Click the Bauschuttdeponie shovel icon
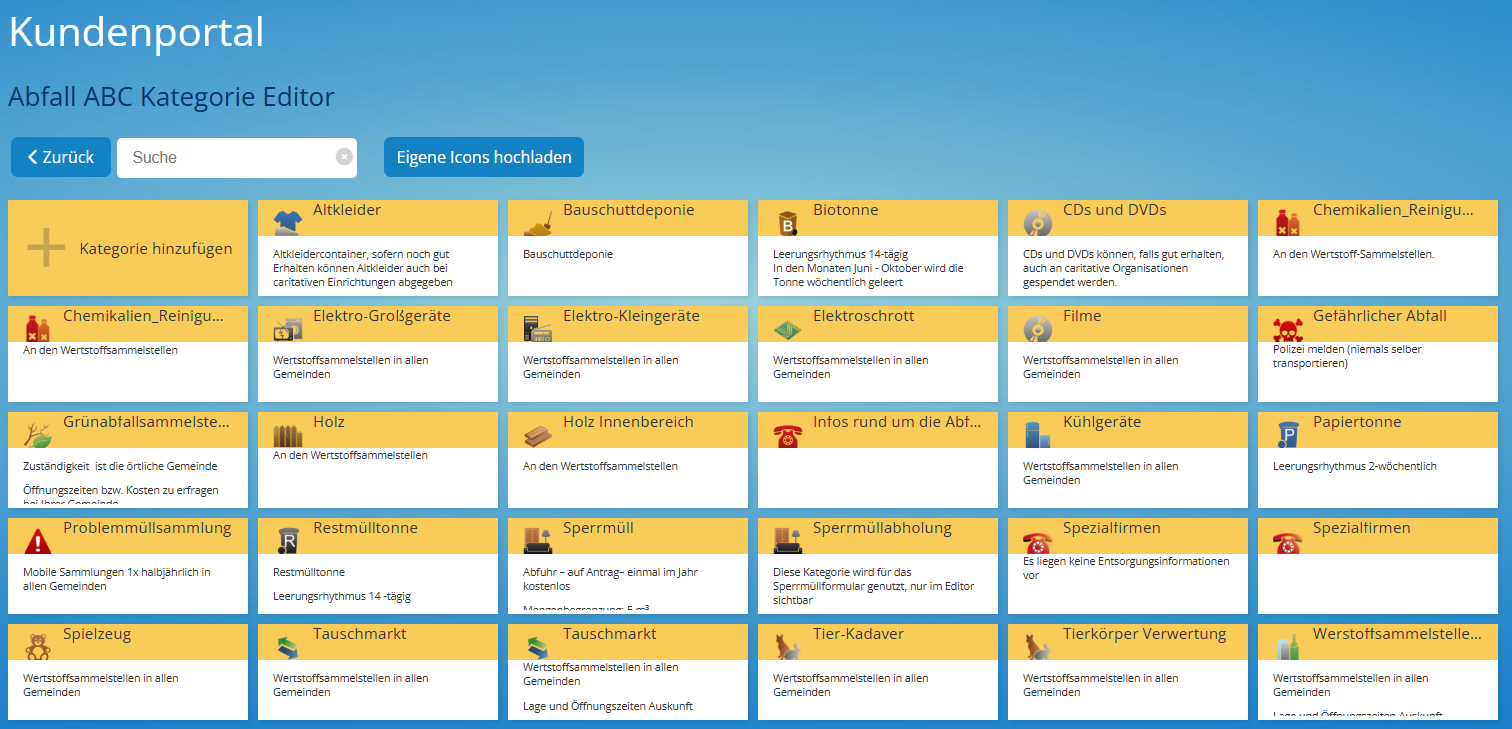Viewport: 1512px width, 729px height. coord(537,222)
